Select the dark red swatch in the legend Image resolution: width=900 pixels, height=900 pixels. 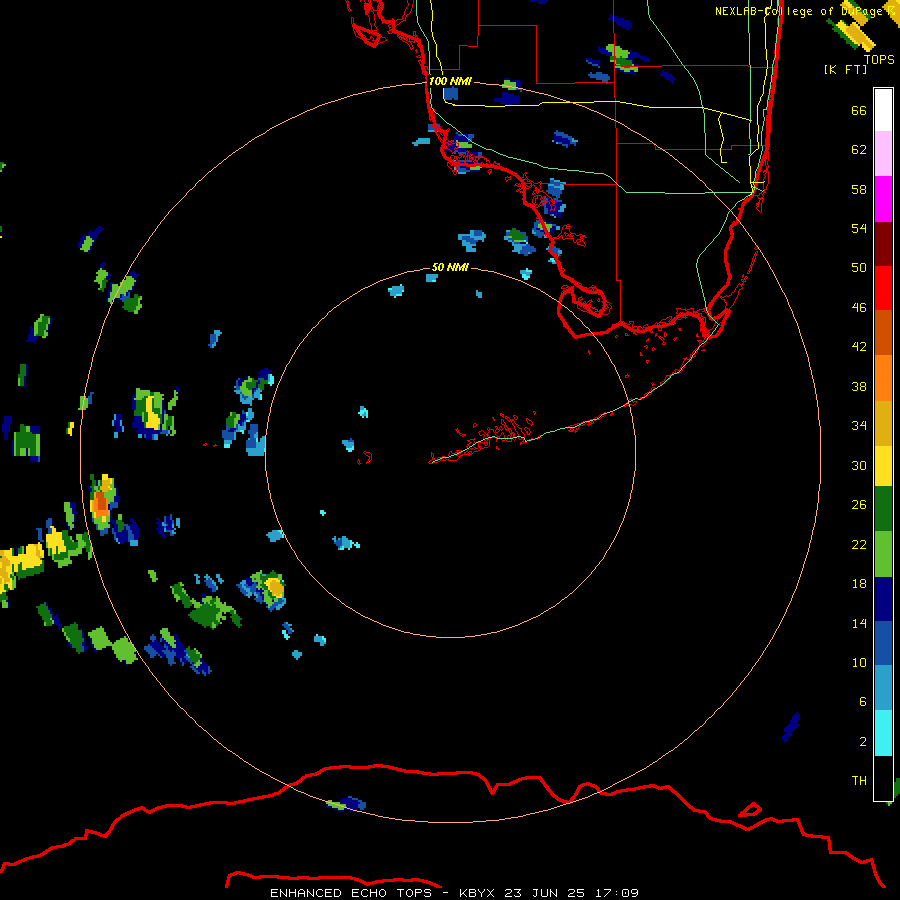[x=883, y=244]
